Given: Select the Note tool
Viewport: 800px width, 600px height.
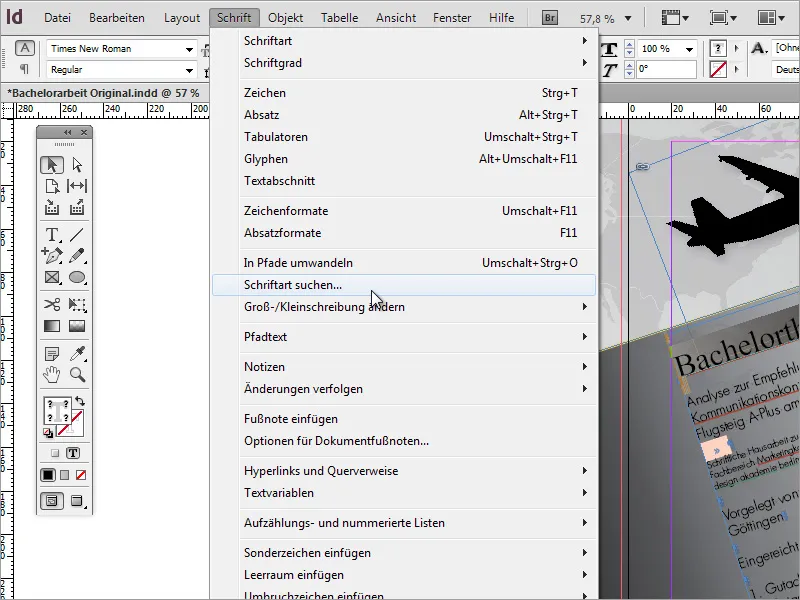Looking at the screenshot, I should click(52, 353).
